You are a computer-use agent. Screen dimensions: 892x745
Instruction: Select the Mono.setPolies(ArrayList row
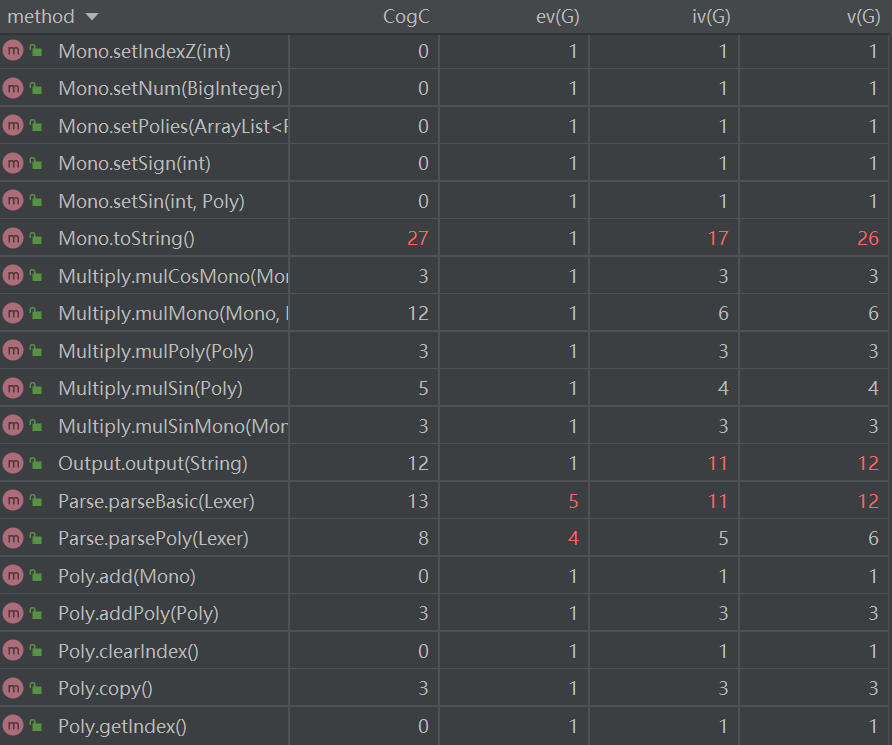tap(446, 126)
